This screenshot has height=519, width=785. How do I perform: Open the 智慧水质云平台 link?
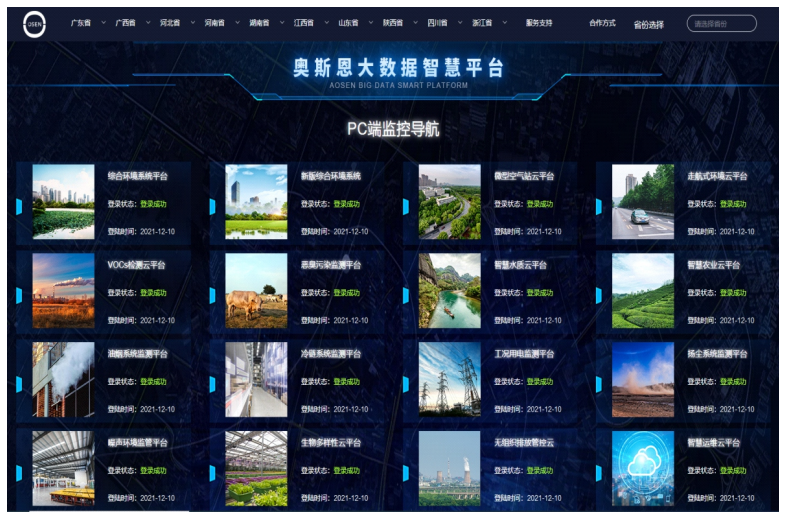(520, 265)
